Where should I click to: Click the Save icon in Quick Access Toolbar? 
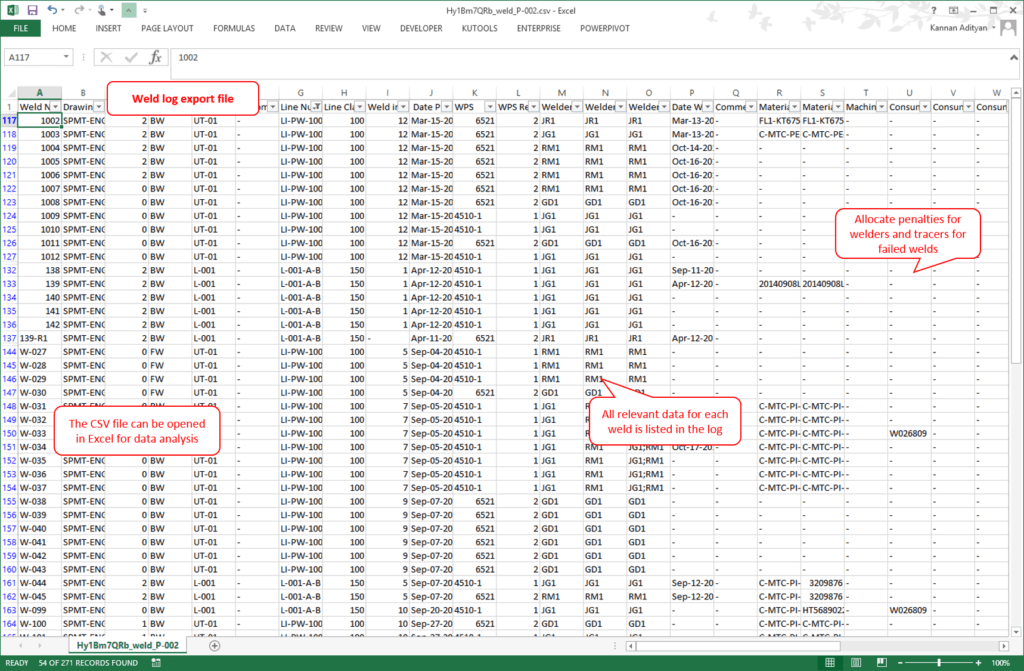pos(31,10)
